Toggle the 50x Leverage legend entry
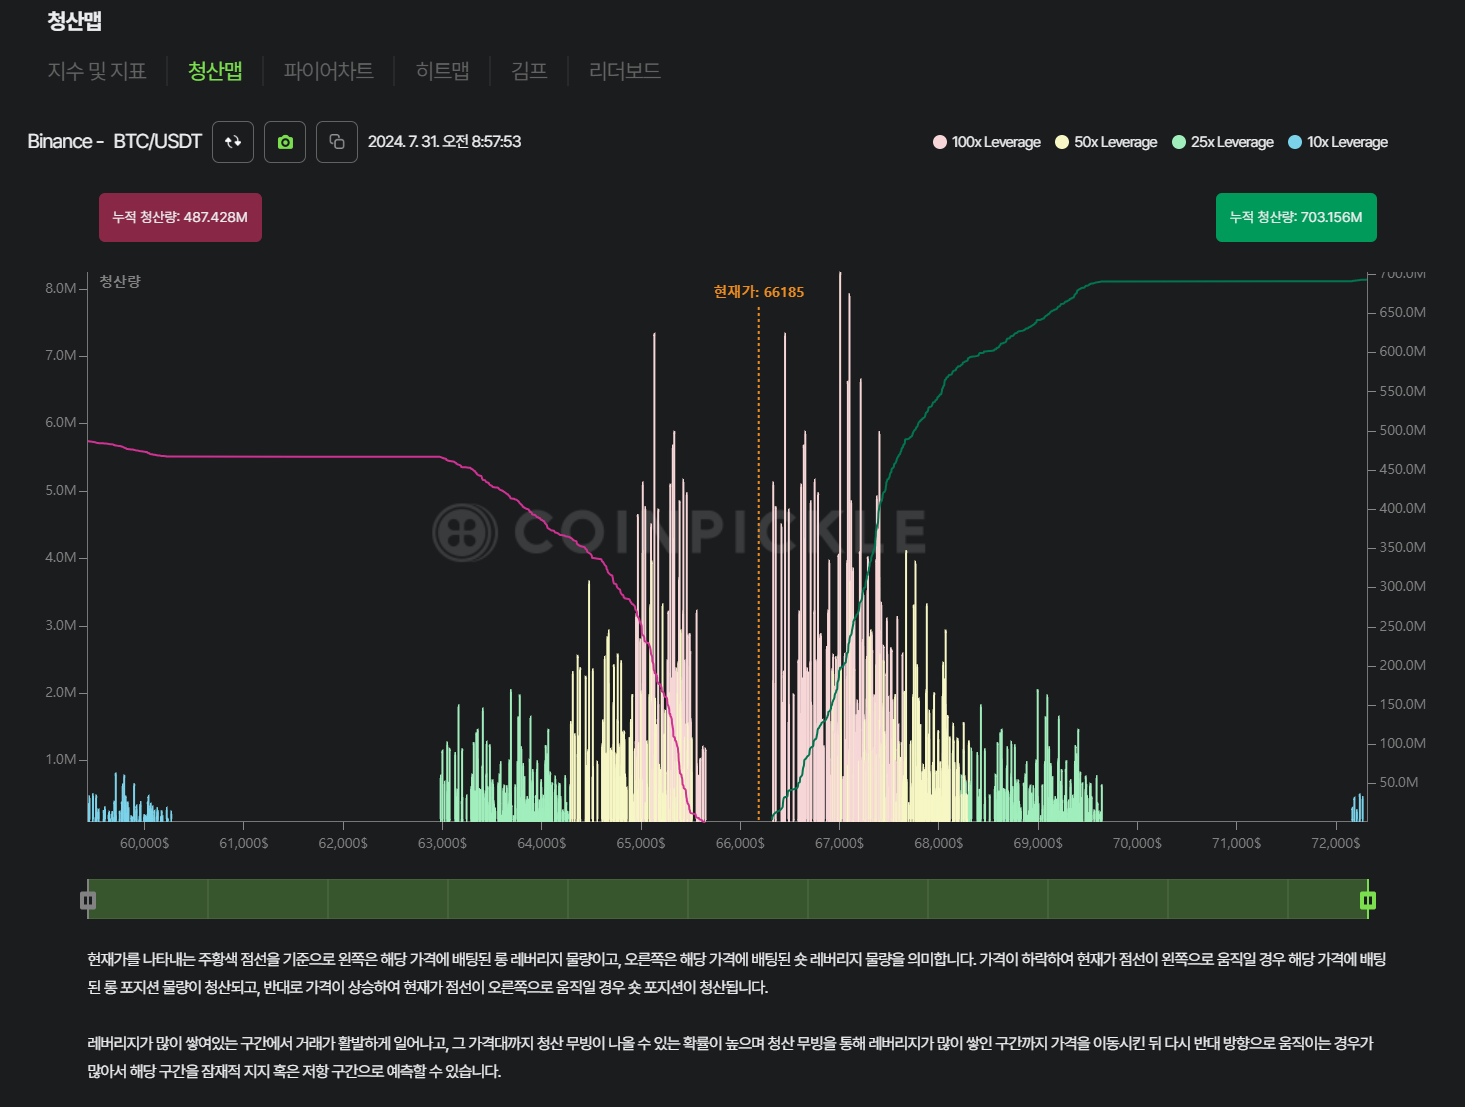The height and width of the screenshot is (1107, 1465). (x=1105, y=142)
